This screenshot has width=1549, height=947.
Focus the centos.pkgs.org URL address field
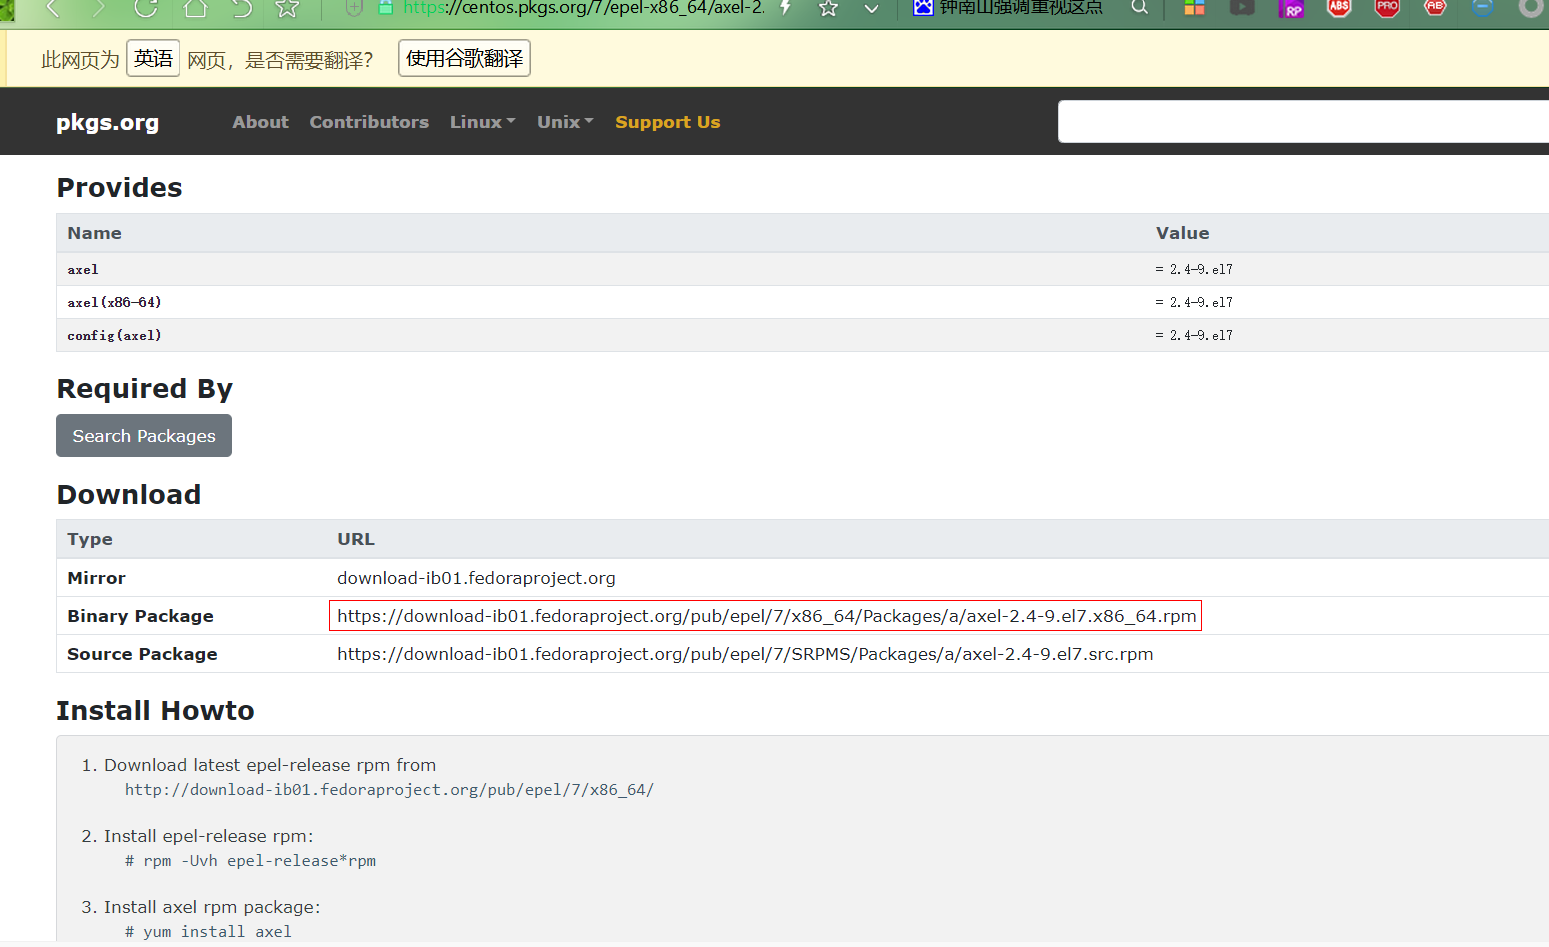tap(584, 8)
